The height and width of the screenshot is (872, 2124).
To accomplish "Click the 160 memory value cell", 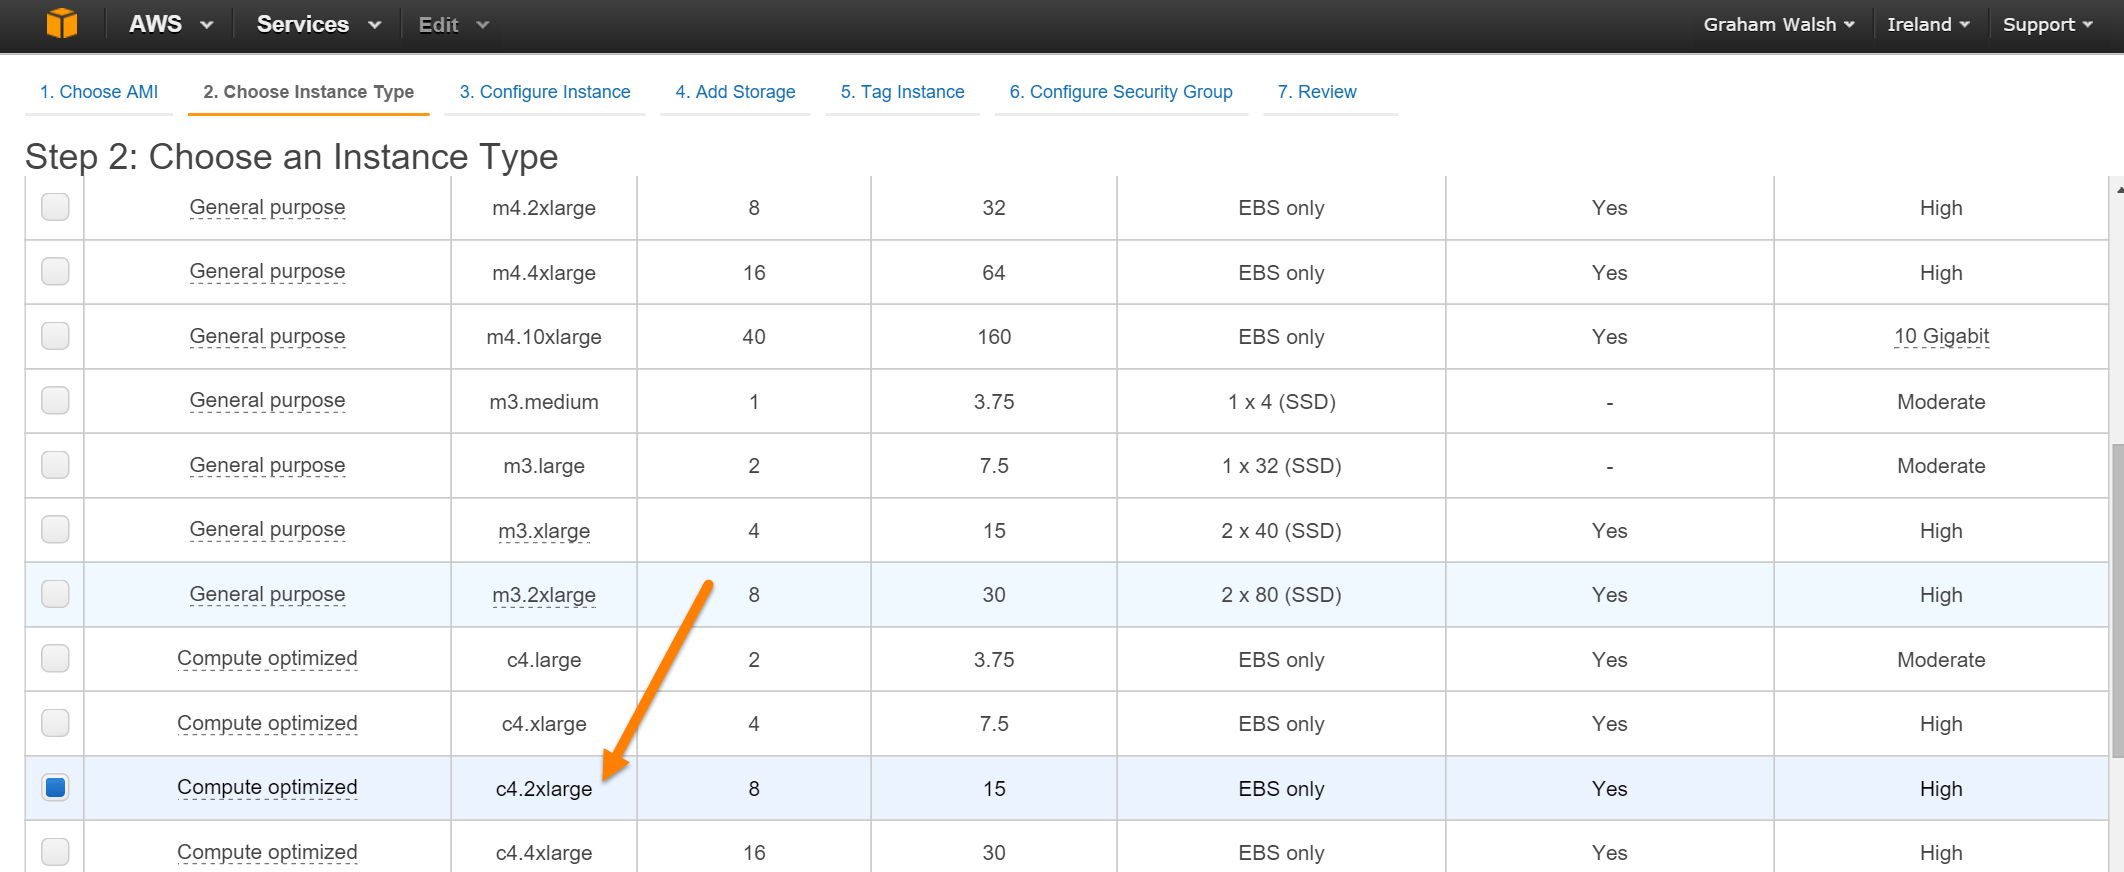I will click(994, 337).
